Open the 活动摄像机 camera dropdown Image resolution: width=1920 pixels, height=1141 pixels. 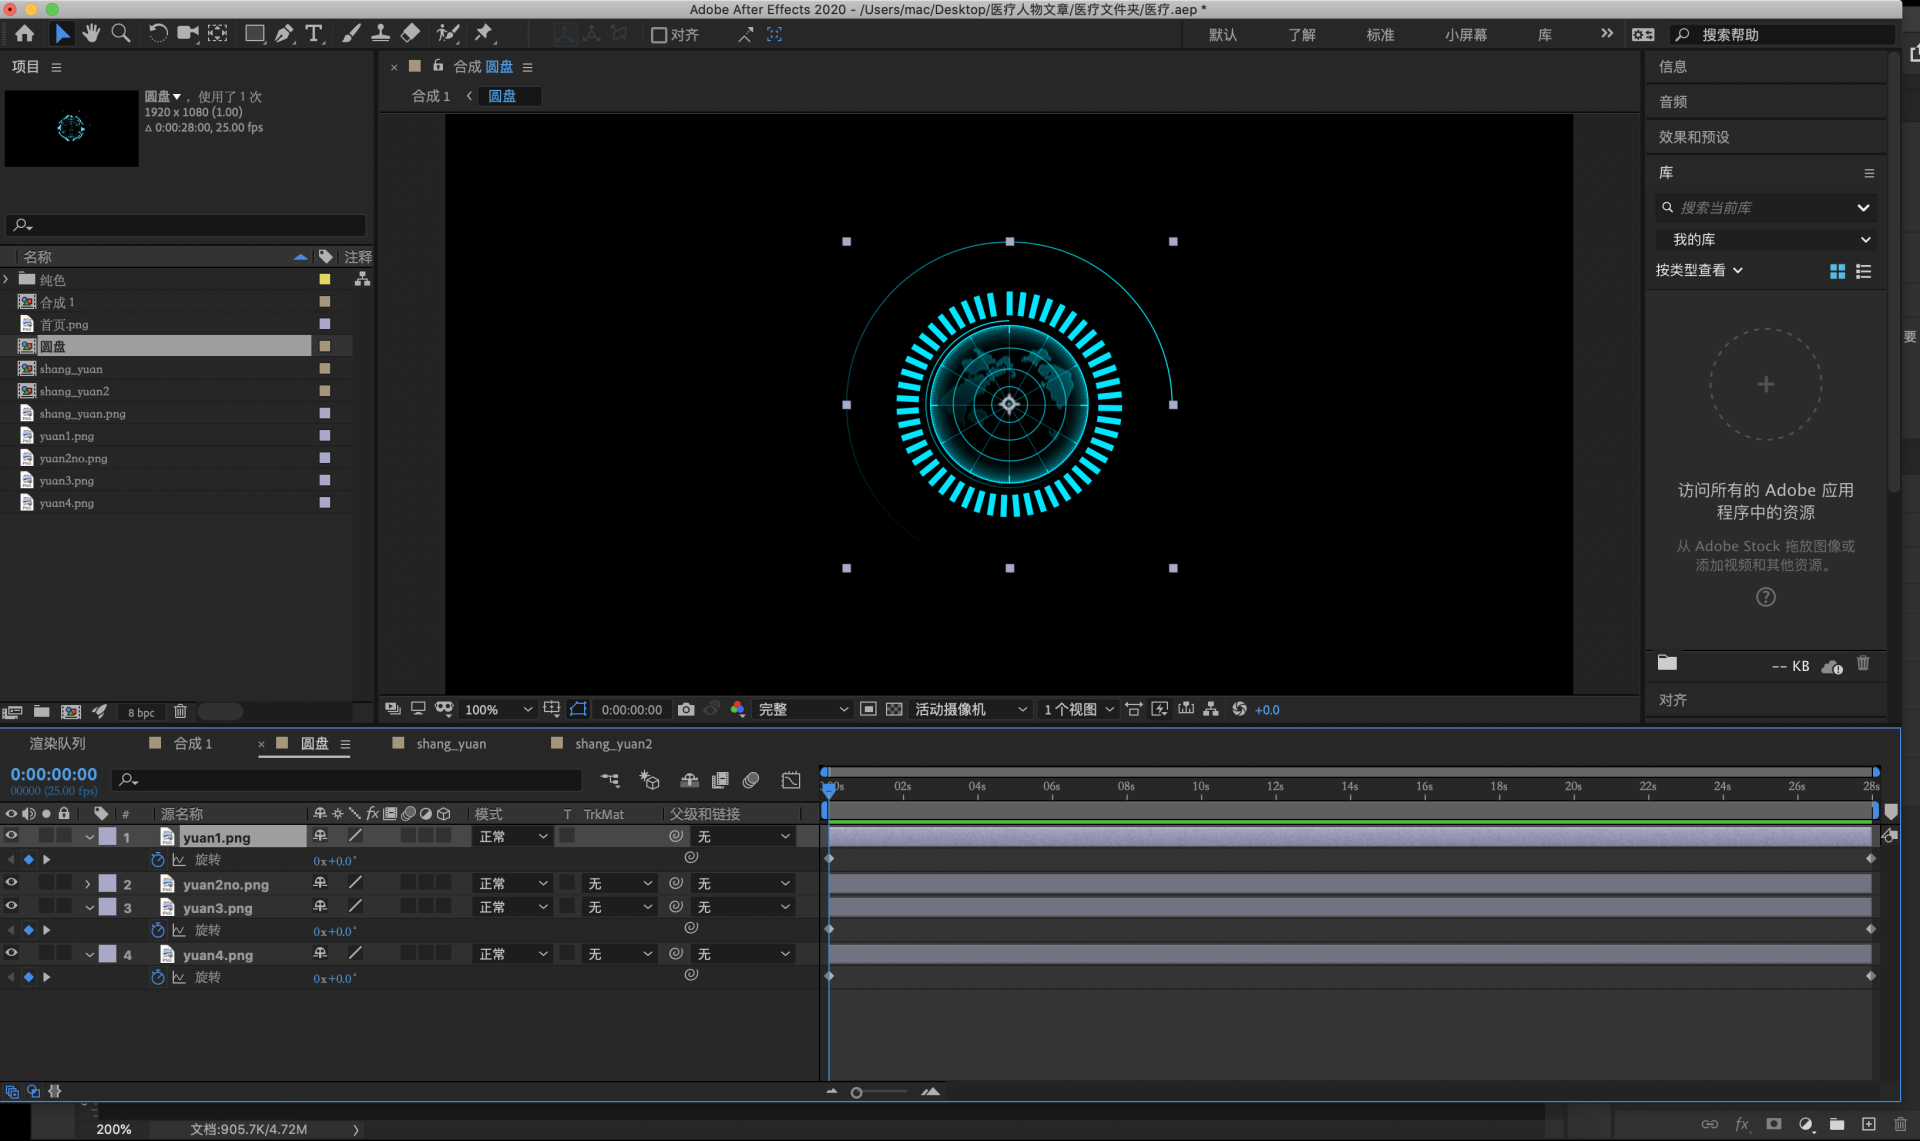tap(970, 709)
